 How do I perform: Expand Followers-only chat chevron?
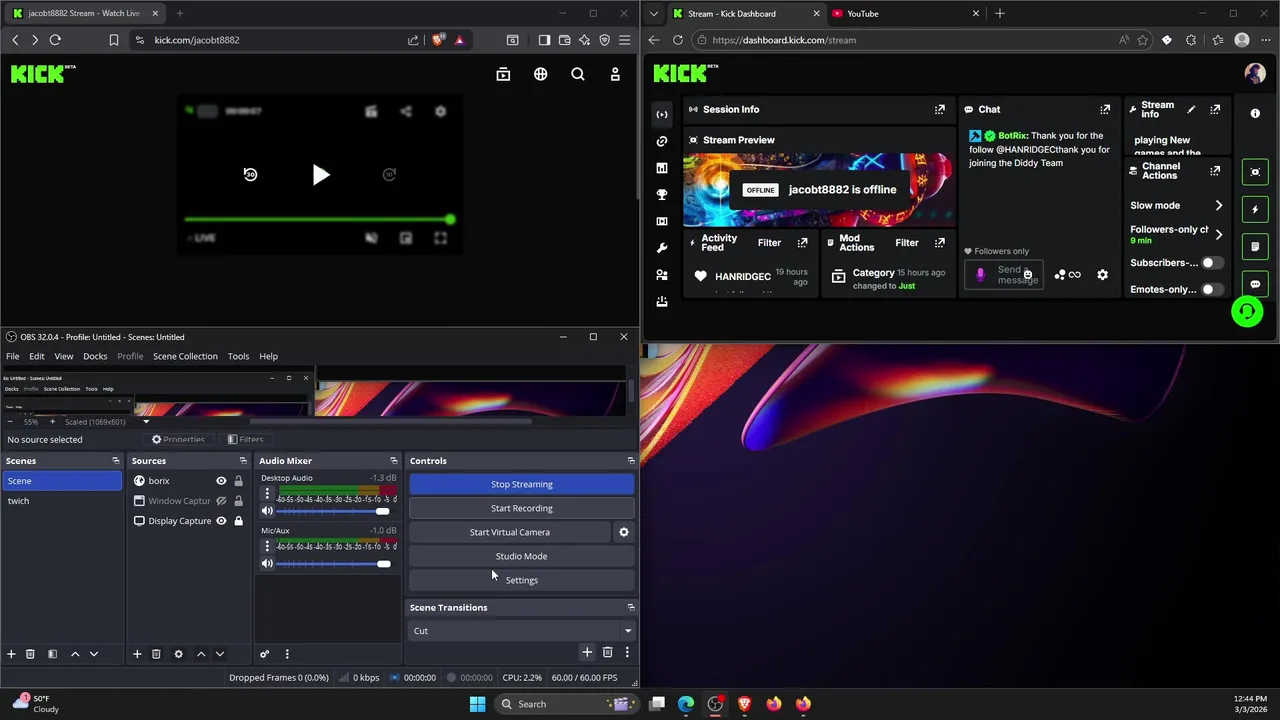pos(1218,234)
